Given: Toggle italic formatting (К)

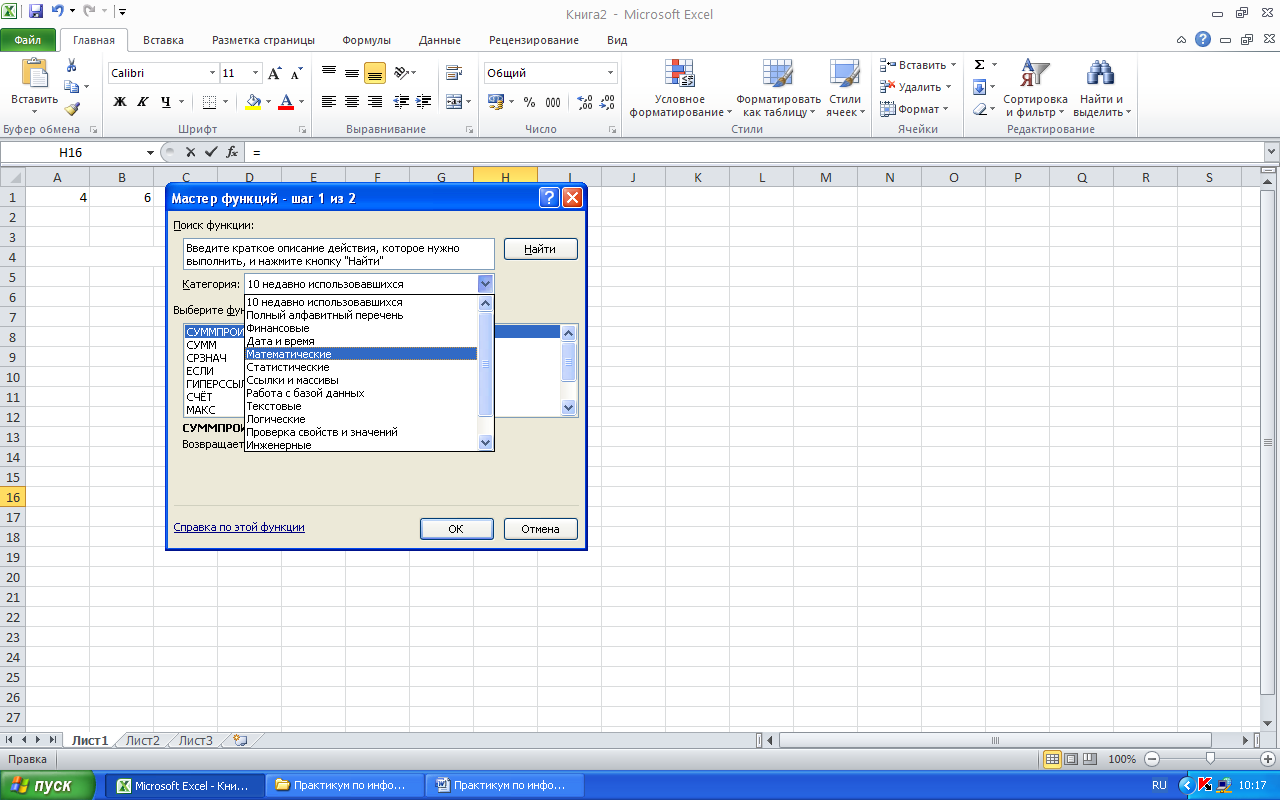Looking at the screenshot, I should (142, 101).
